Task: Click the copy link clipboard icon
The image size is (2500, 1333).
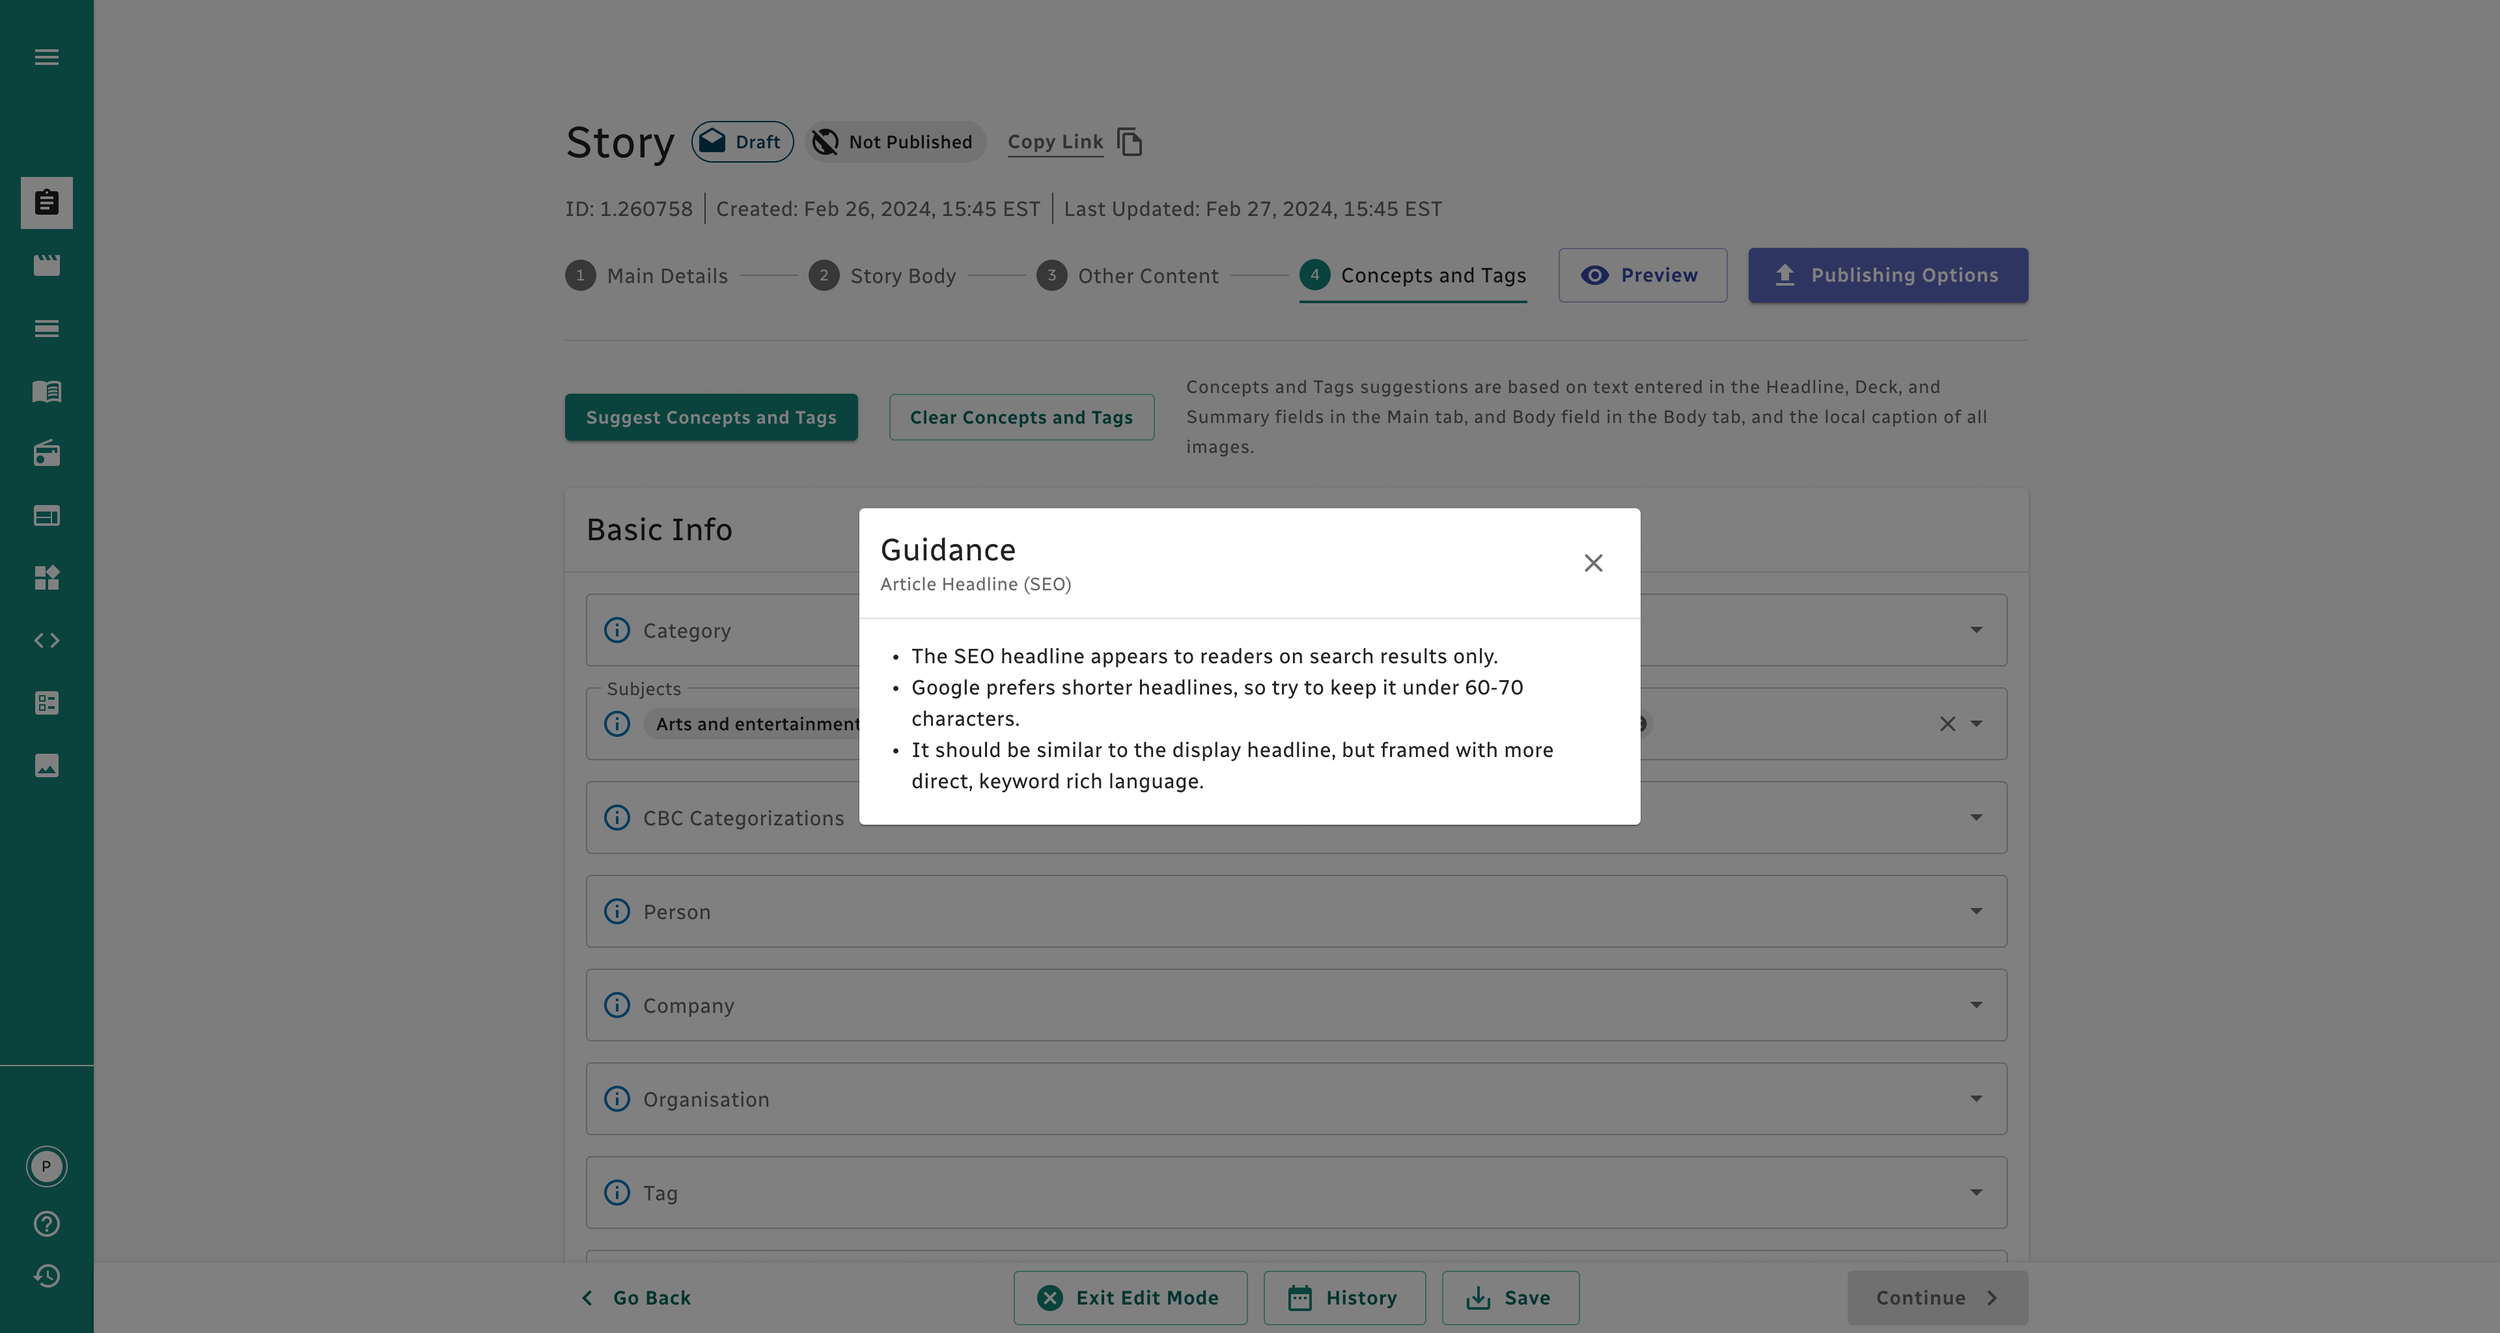Action: (1130, 142)
